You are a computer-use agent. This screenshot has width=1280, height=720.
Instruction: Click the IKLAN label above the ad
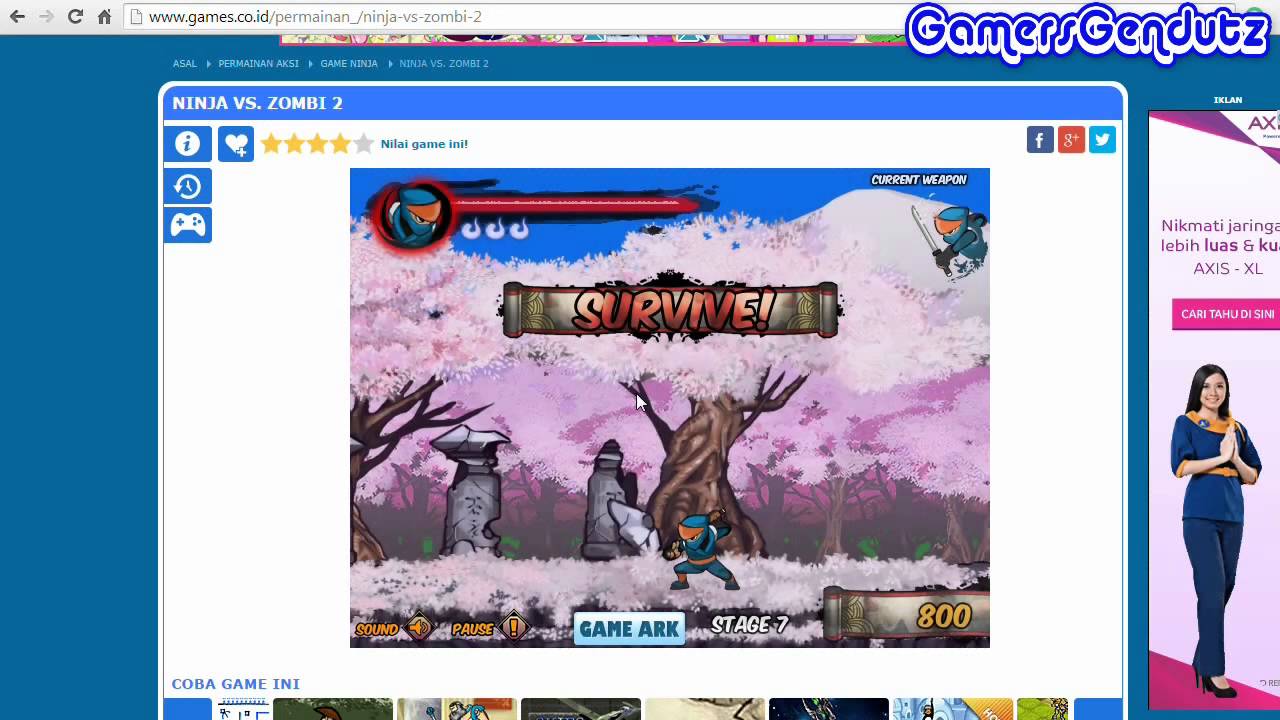click(1228, 100)
